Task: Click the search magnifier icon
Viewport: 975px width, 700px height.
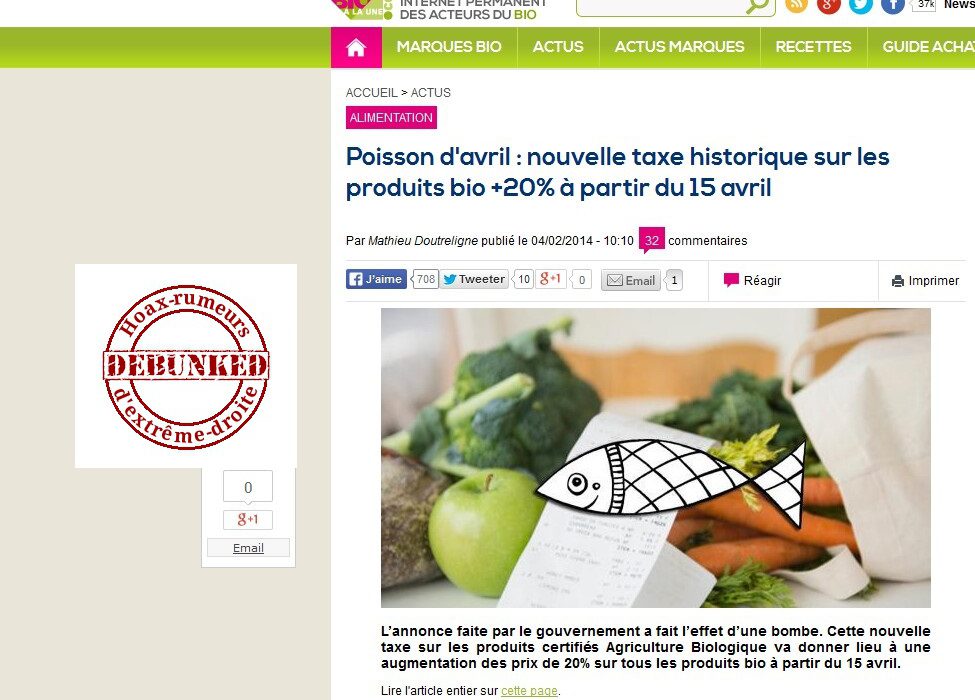Action: pos(757,6)
